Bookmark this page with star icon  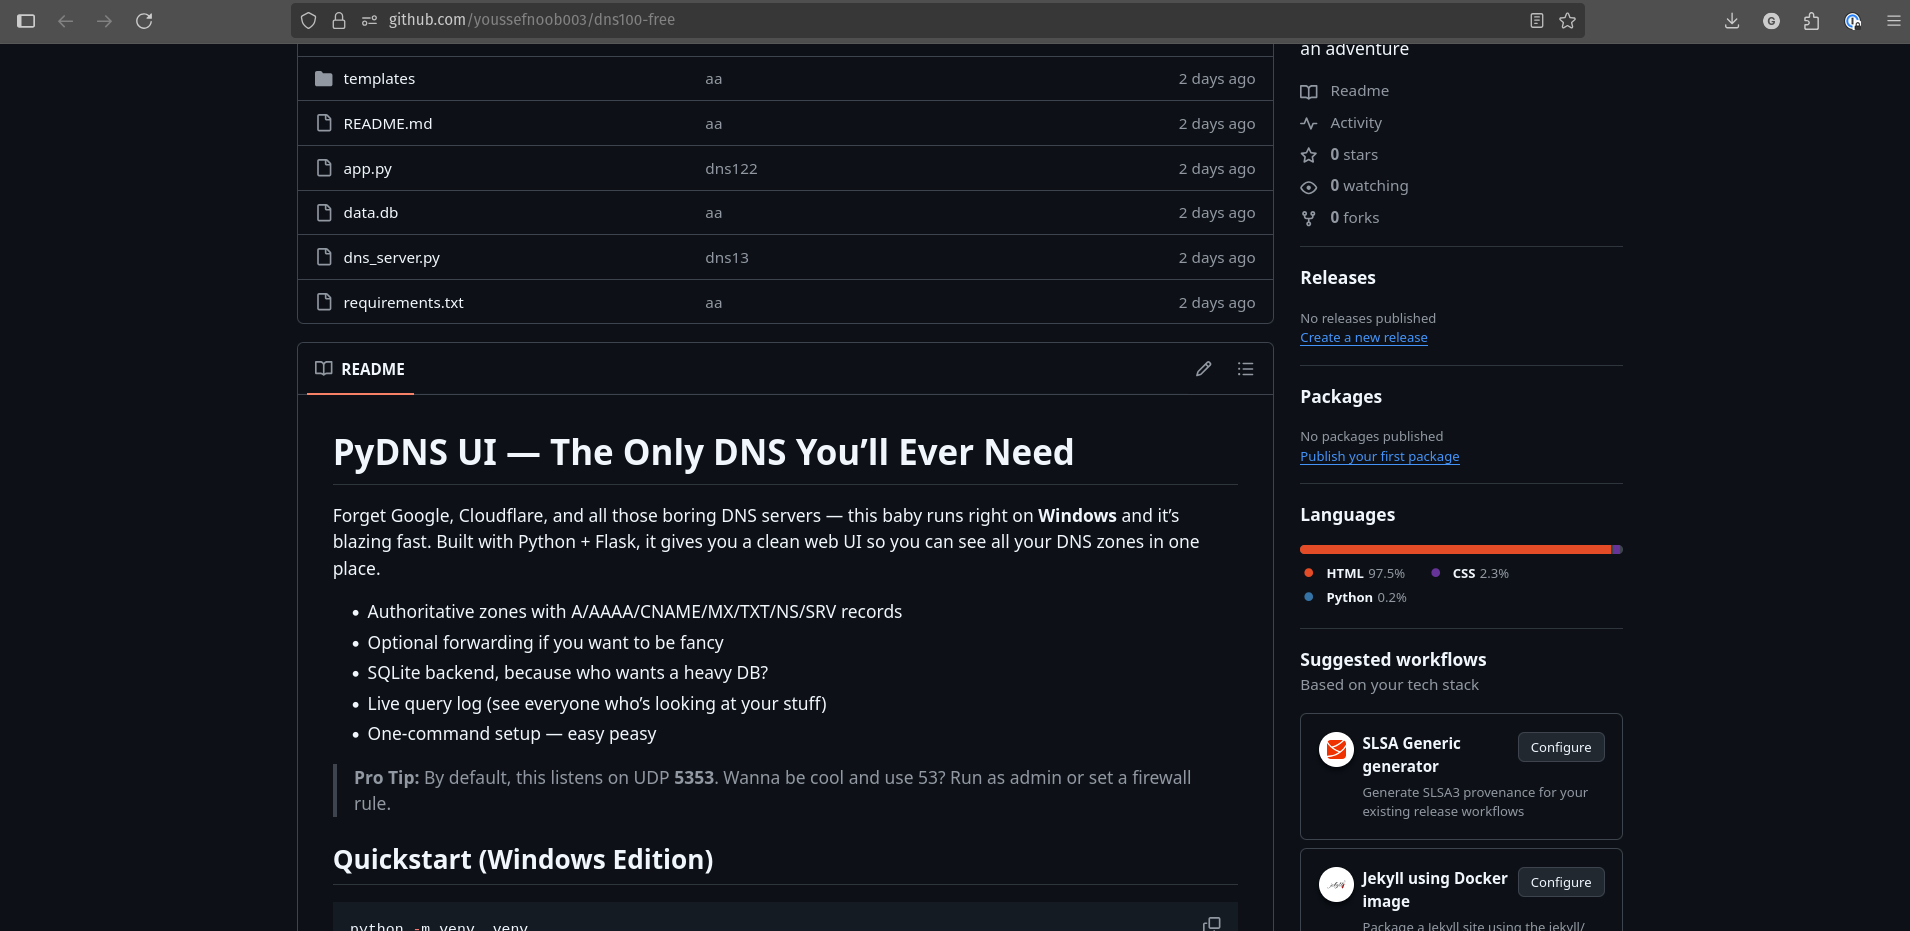tap(1567, 21)
